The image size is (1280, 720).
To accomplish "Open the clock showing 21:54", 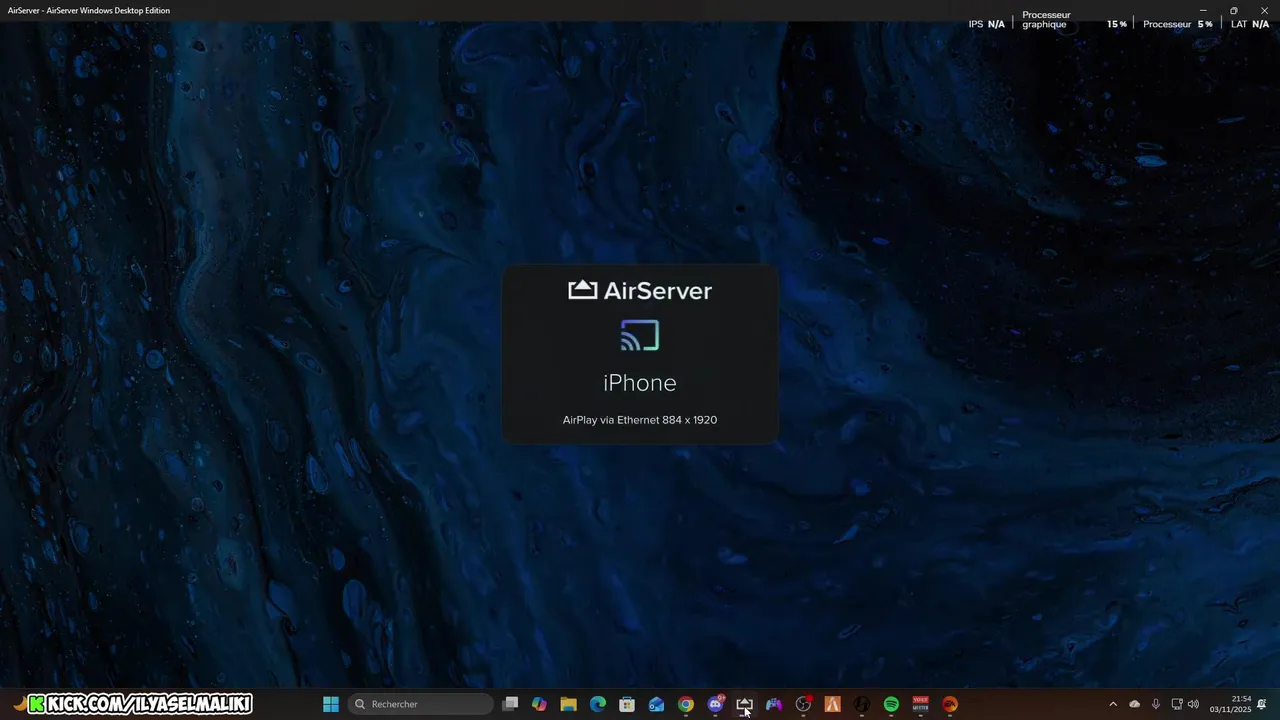I will [x=1231, y=704].
